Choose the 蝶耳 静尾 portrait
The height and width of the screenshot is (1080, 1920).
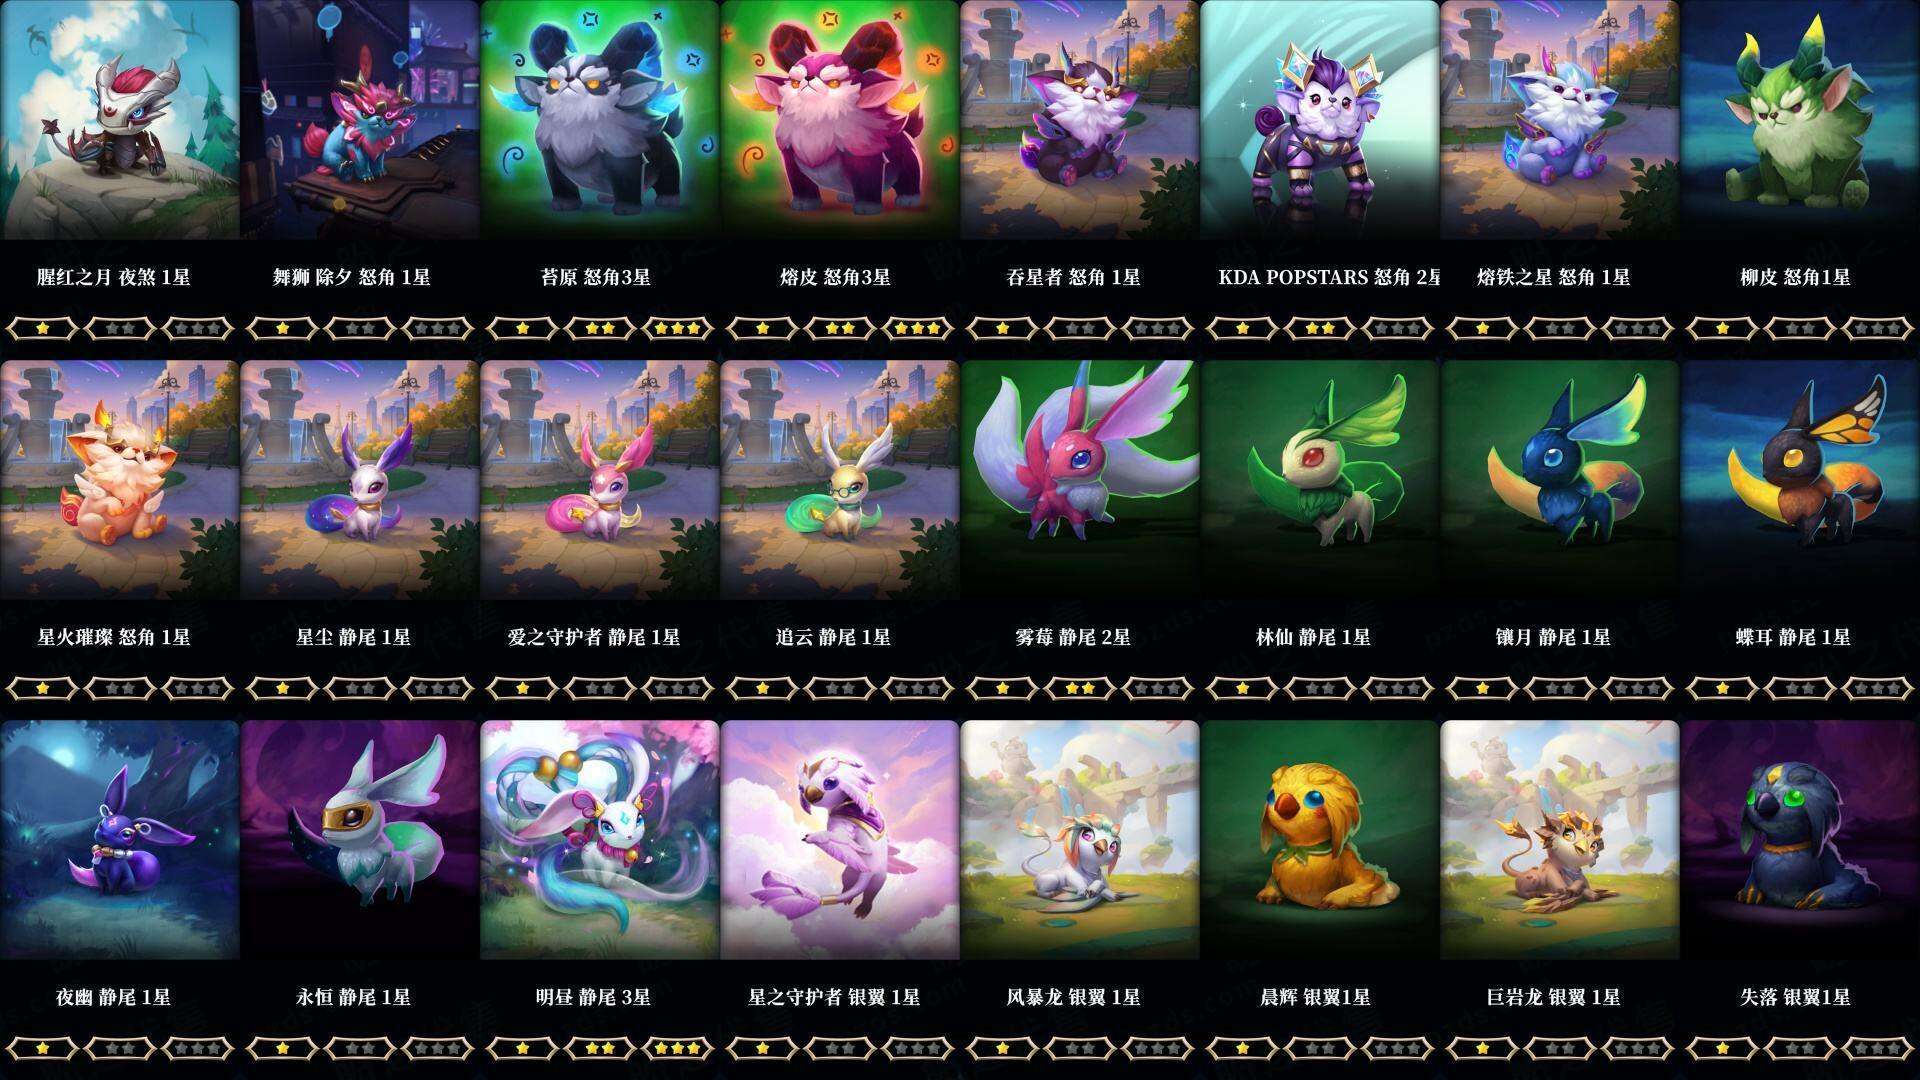click(x=1800, y=480)
